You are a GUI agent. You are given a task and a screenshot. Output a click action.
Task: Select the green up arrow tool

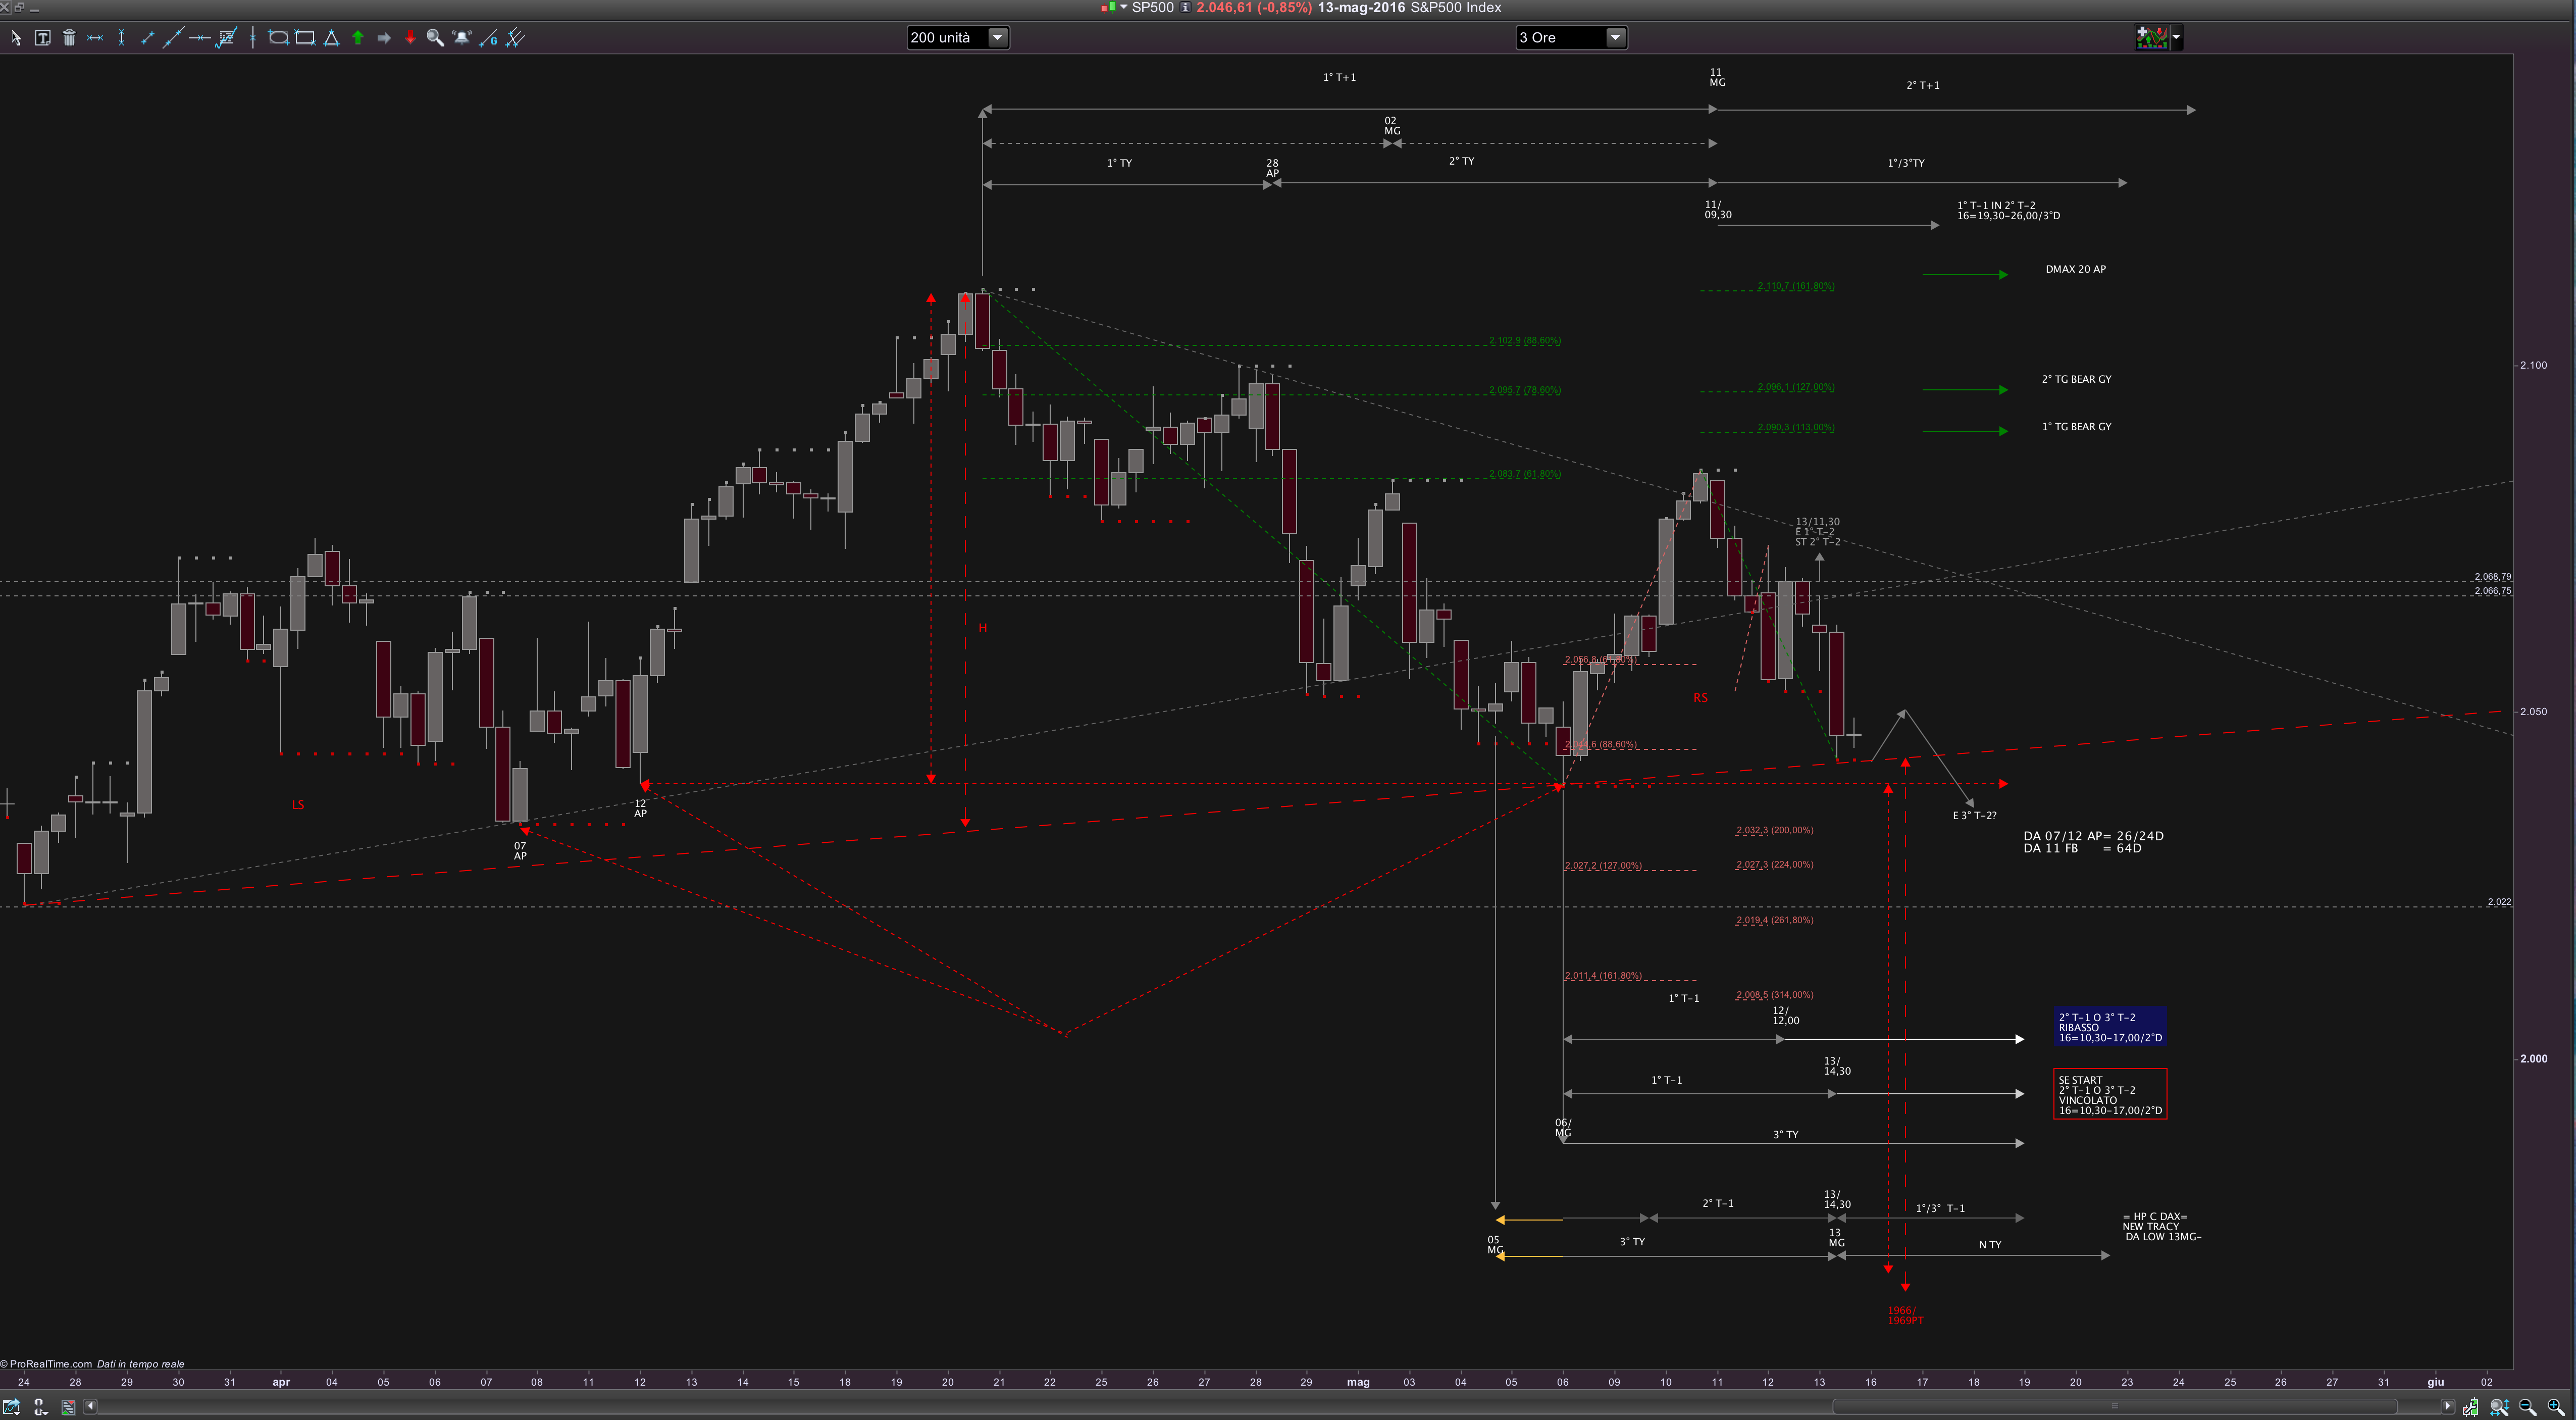(358, 38)
